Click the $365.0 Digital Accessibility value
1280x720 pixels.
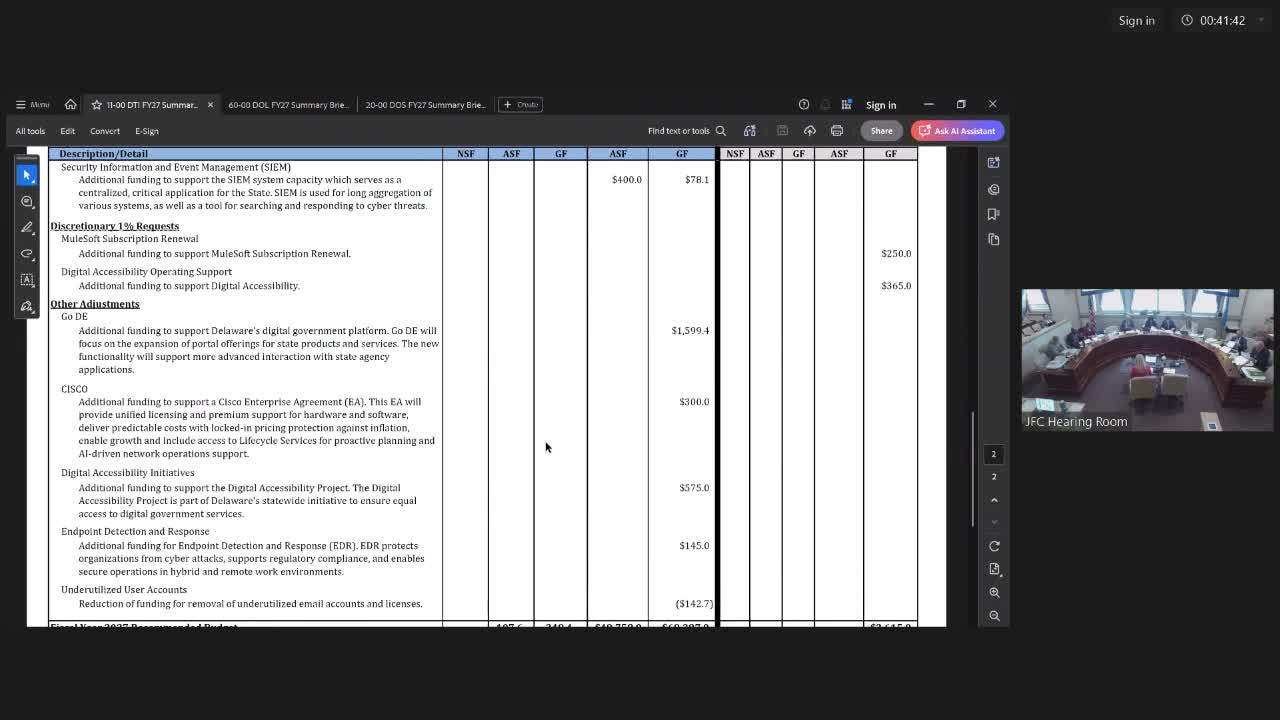pos(896,286)
